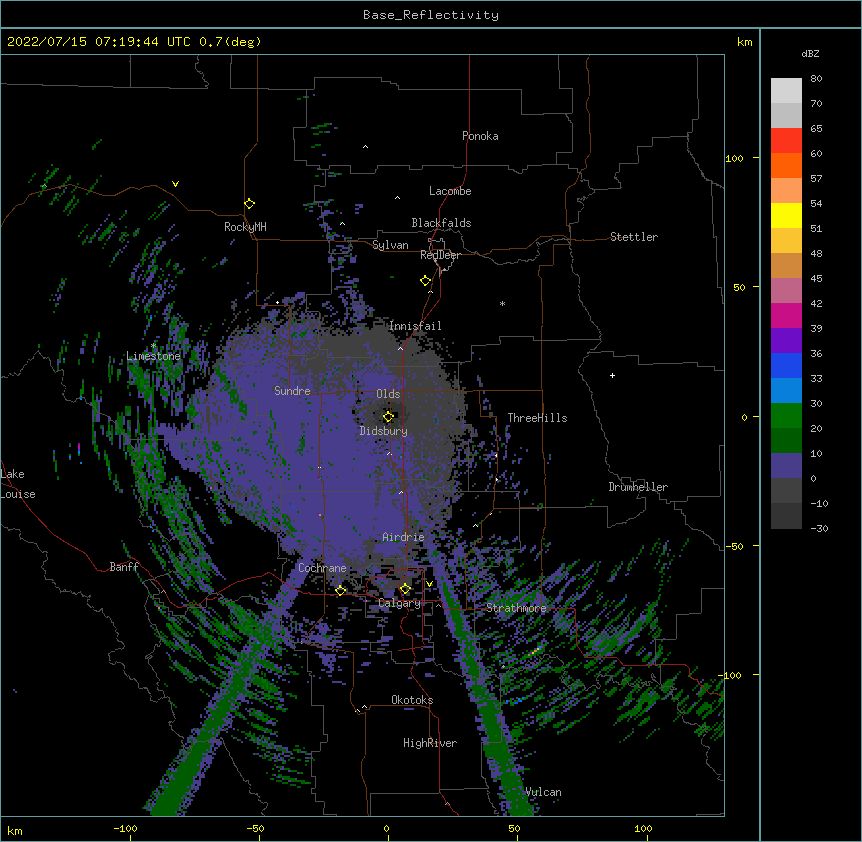Viewport: 862px width, 842px height.
Task: Click the Lake Louise label
Action: point(18,484)
